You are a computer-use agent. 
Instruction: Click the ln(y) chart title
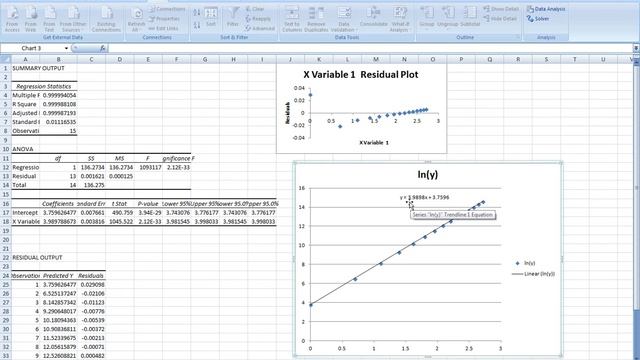point(427,174)
